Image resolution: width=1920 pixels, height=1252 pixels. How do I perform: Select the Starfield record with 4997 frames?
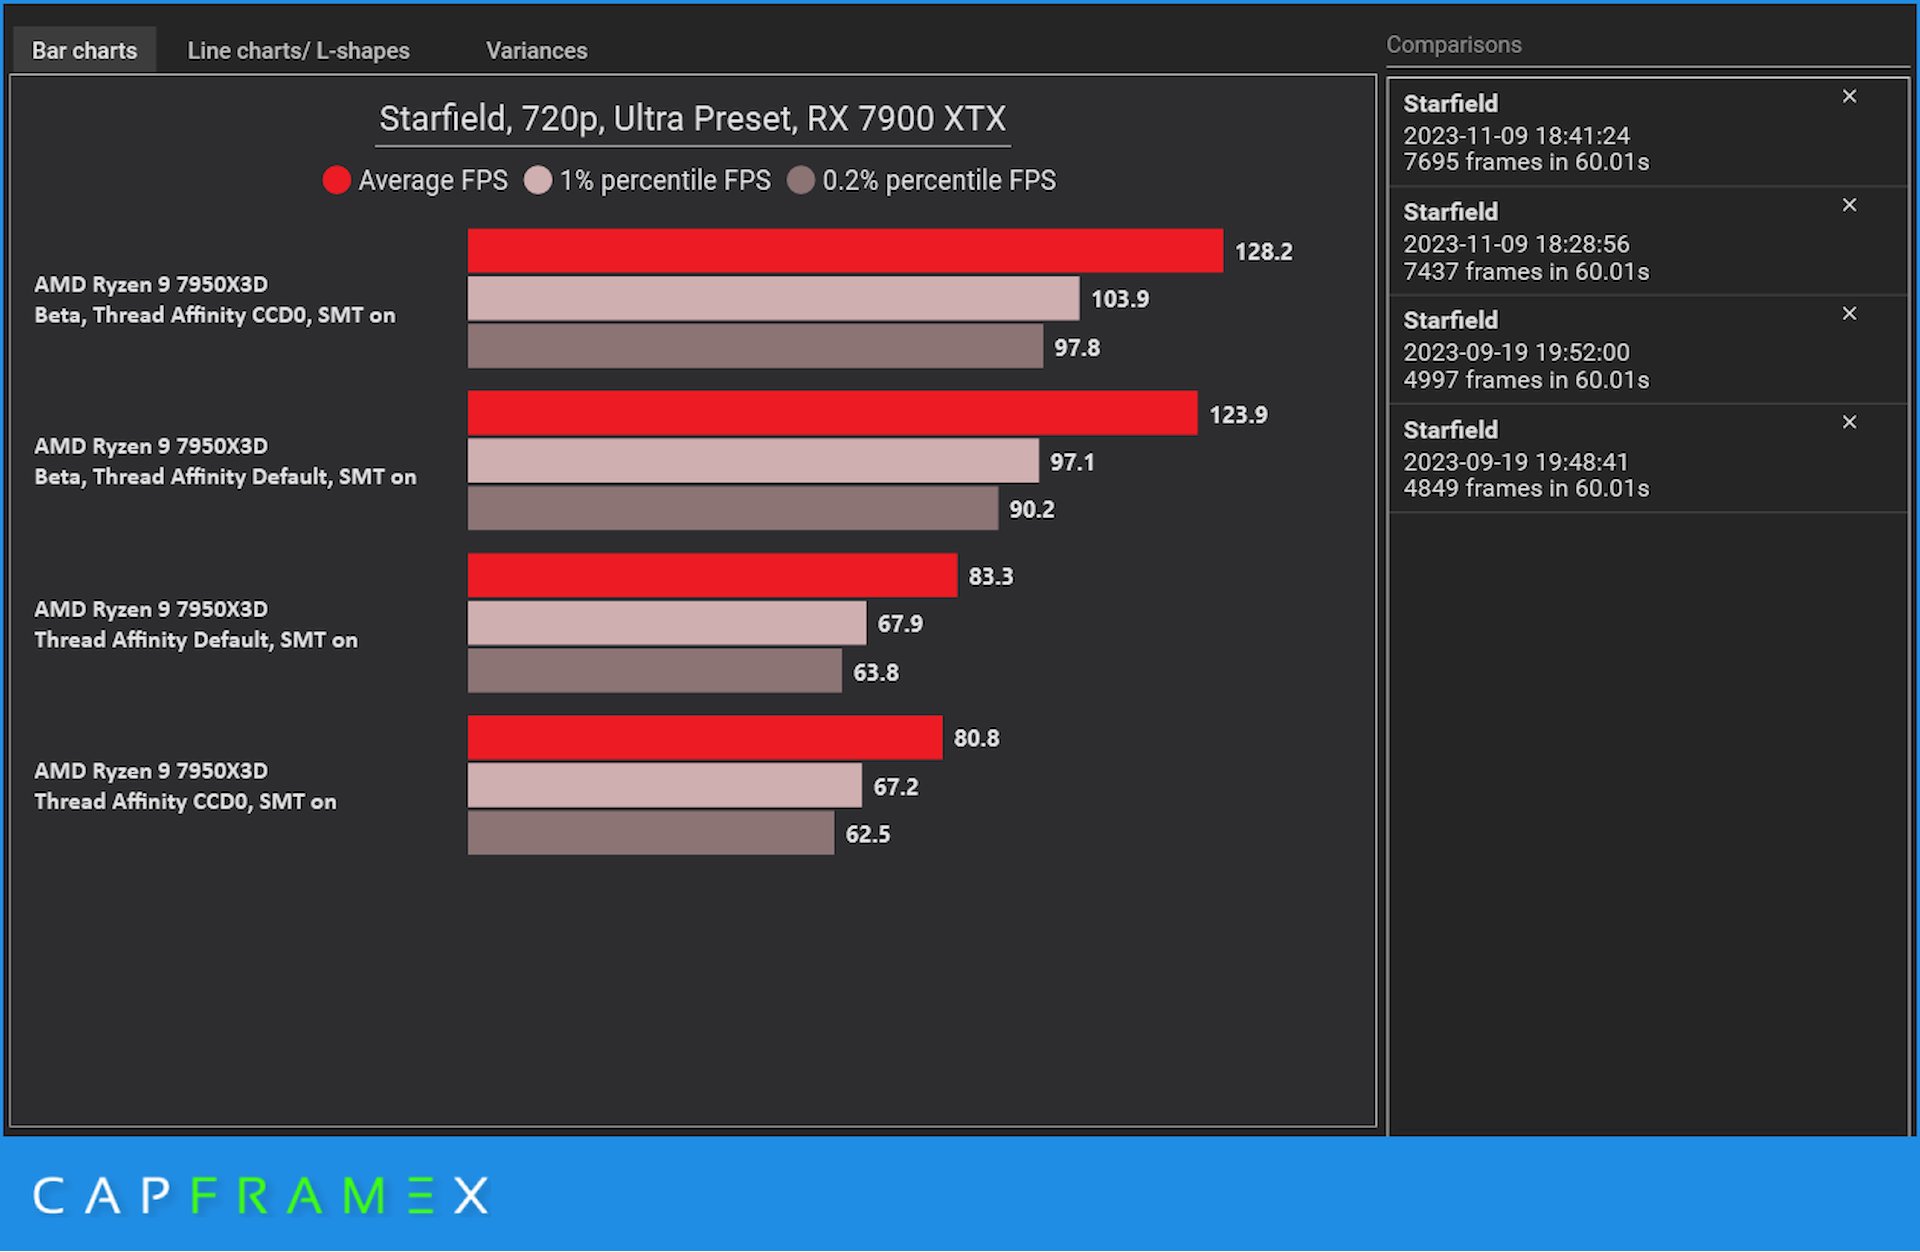pos(1647,350)
